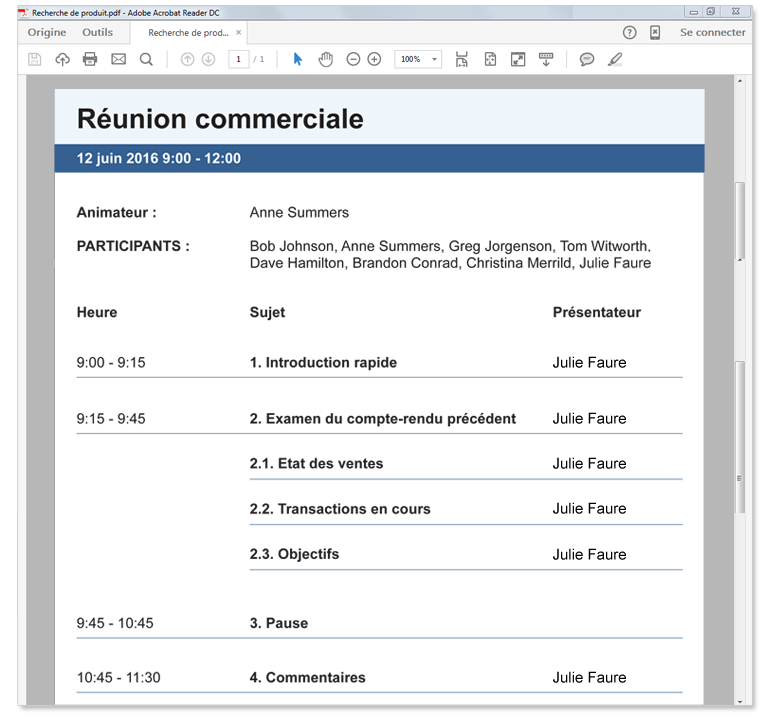Image resolution: width=770 pixels, height=727 pixels.
Task: Click the Heure column header
Action: pyautogui.click(x=97, y=312)
